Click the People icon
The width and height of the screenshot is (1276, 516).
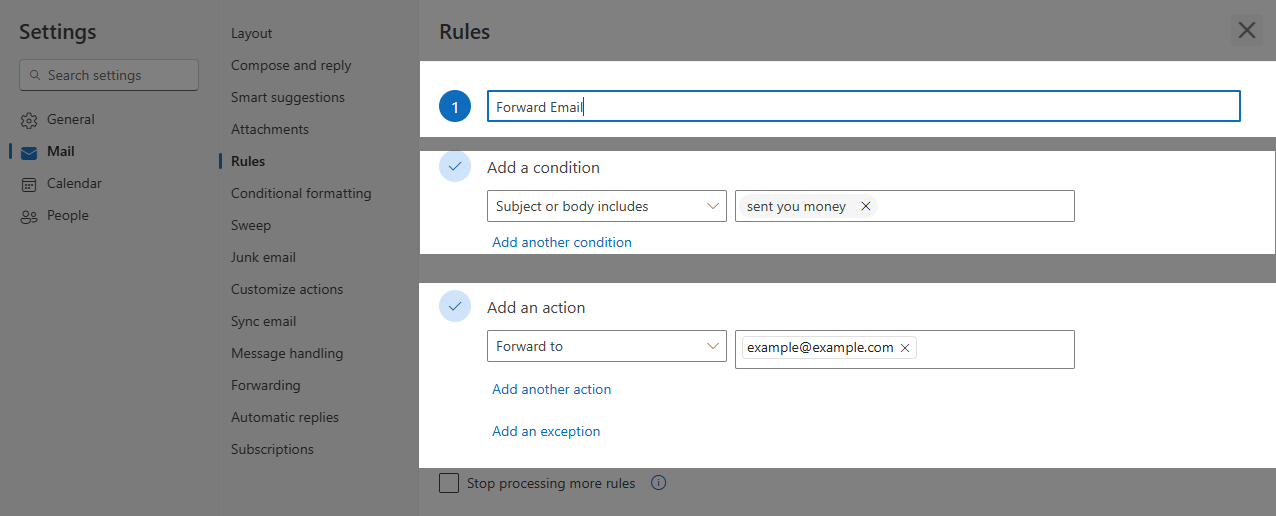coord(29,216)
